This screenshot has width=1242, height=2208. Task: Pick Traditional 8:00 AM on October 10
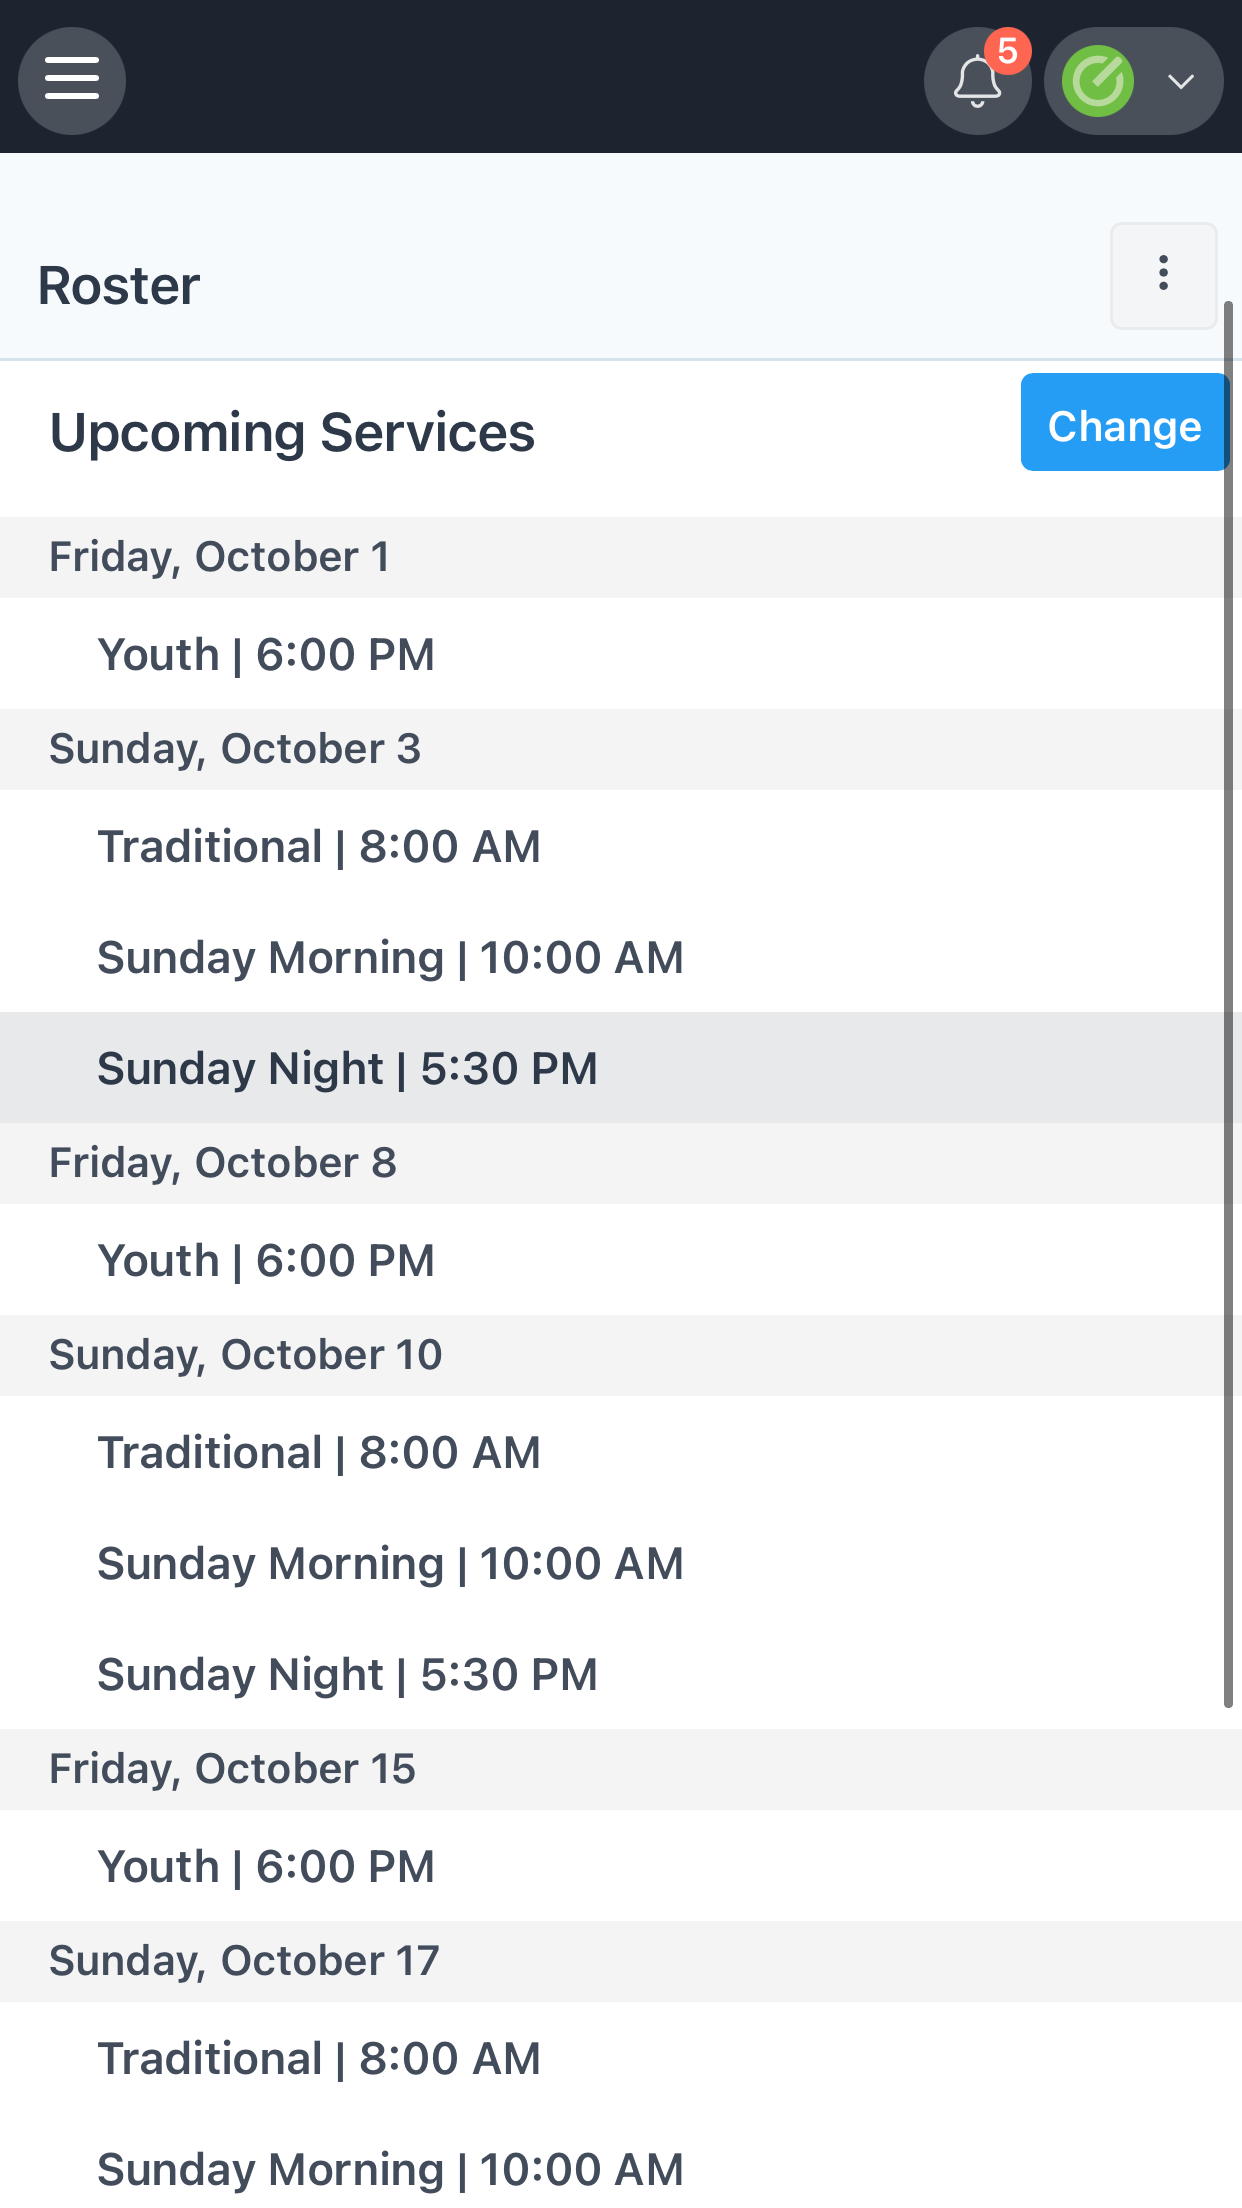point(621,1452)
